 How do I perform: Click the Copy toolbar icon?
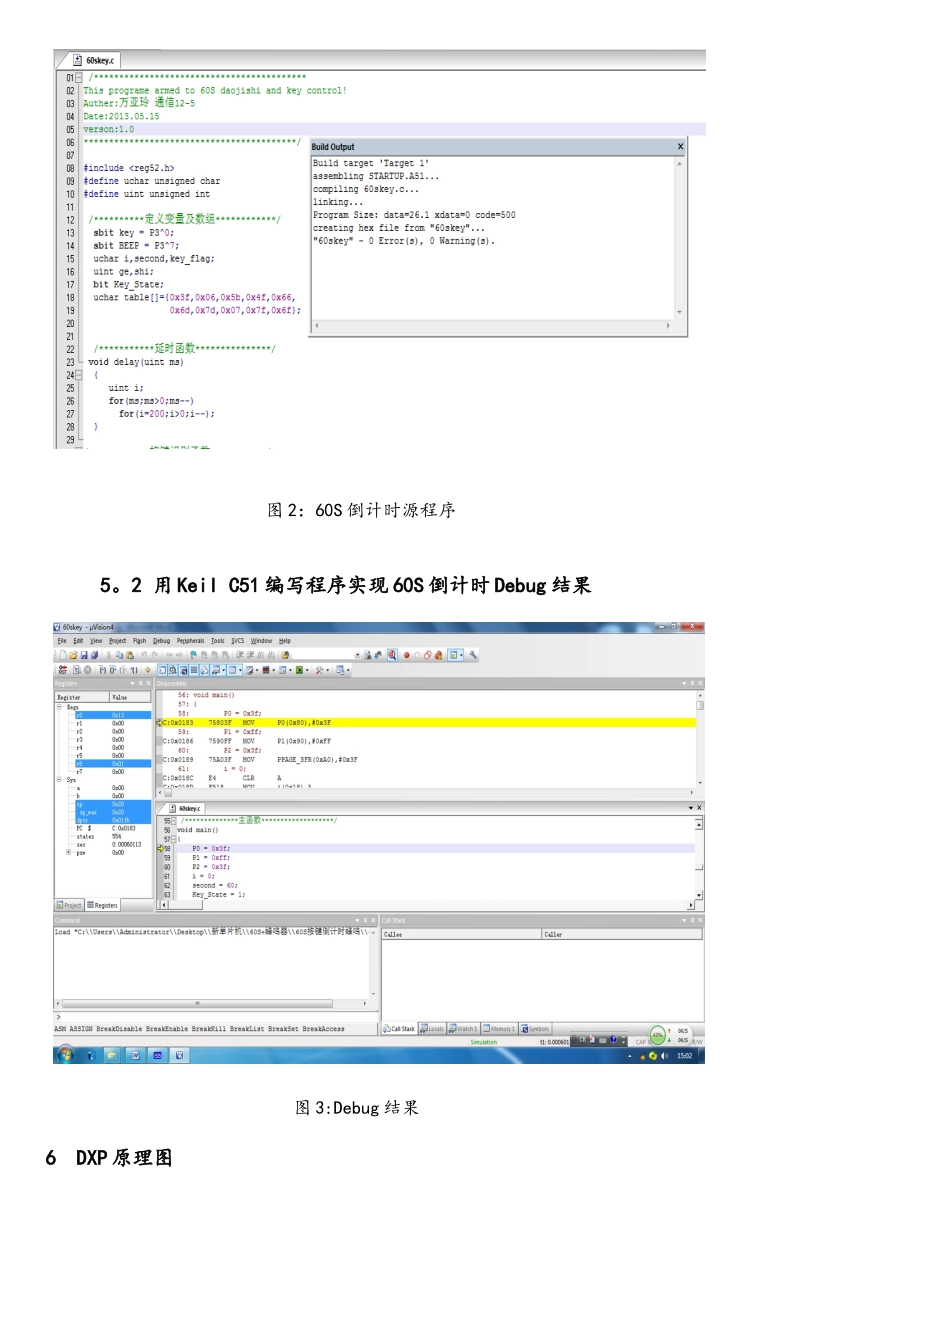tap(119, 655)
